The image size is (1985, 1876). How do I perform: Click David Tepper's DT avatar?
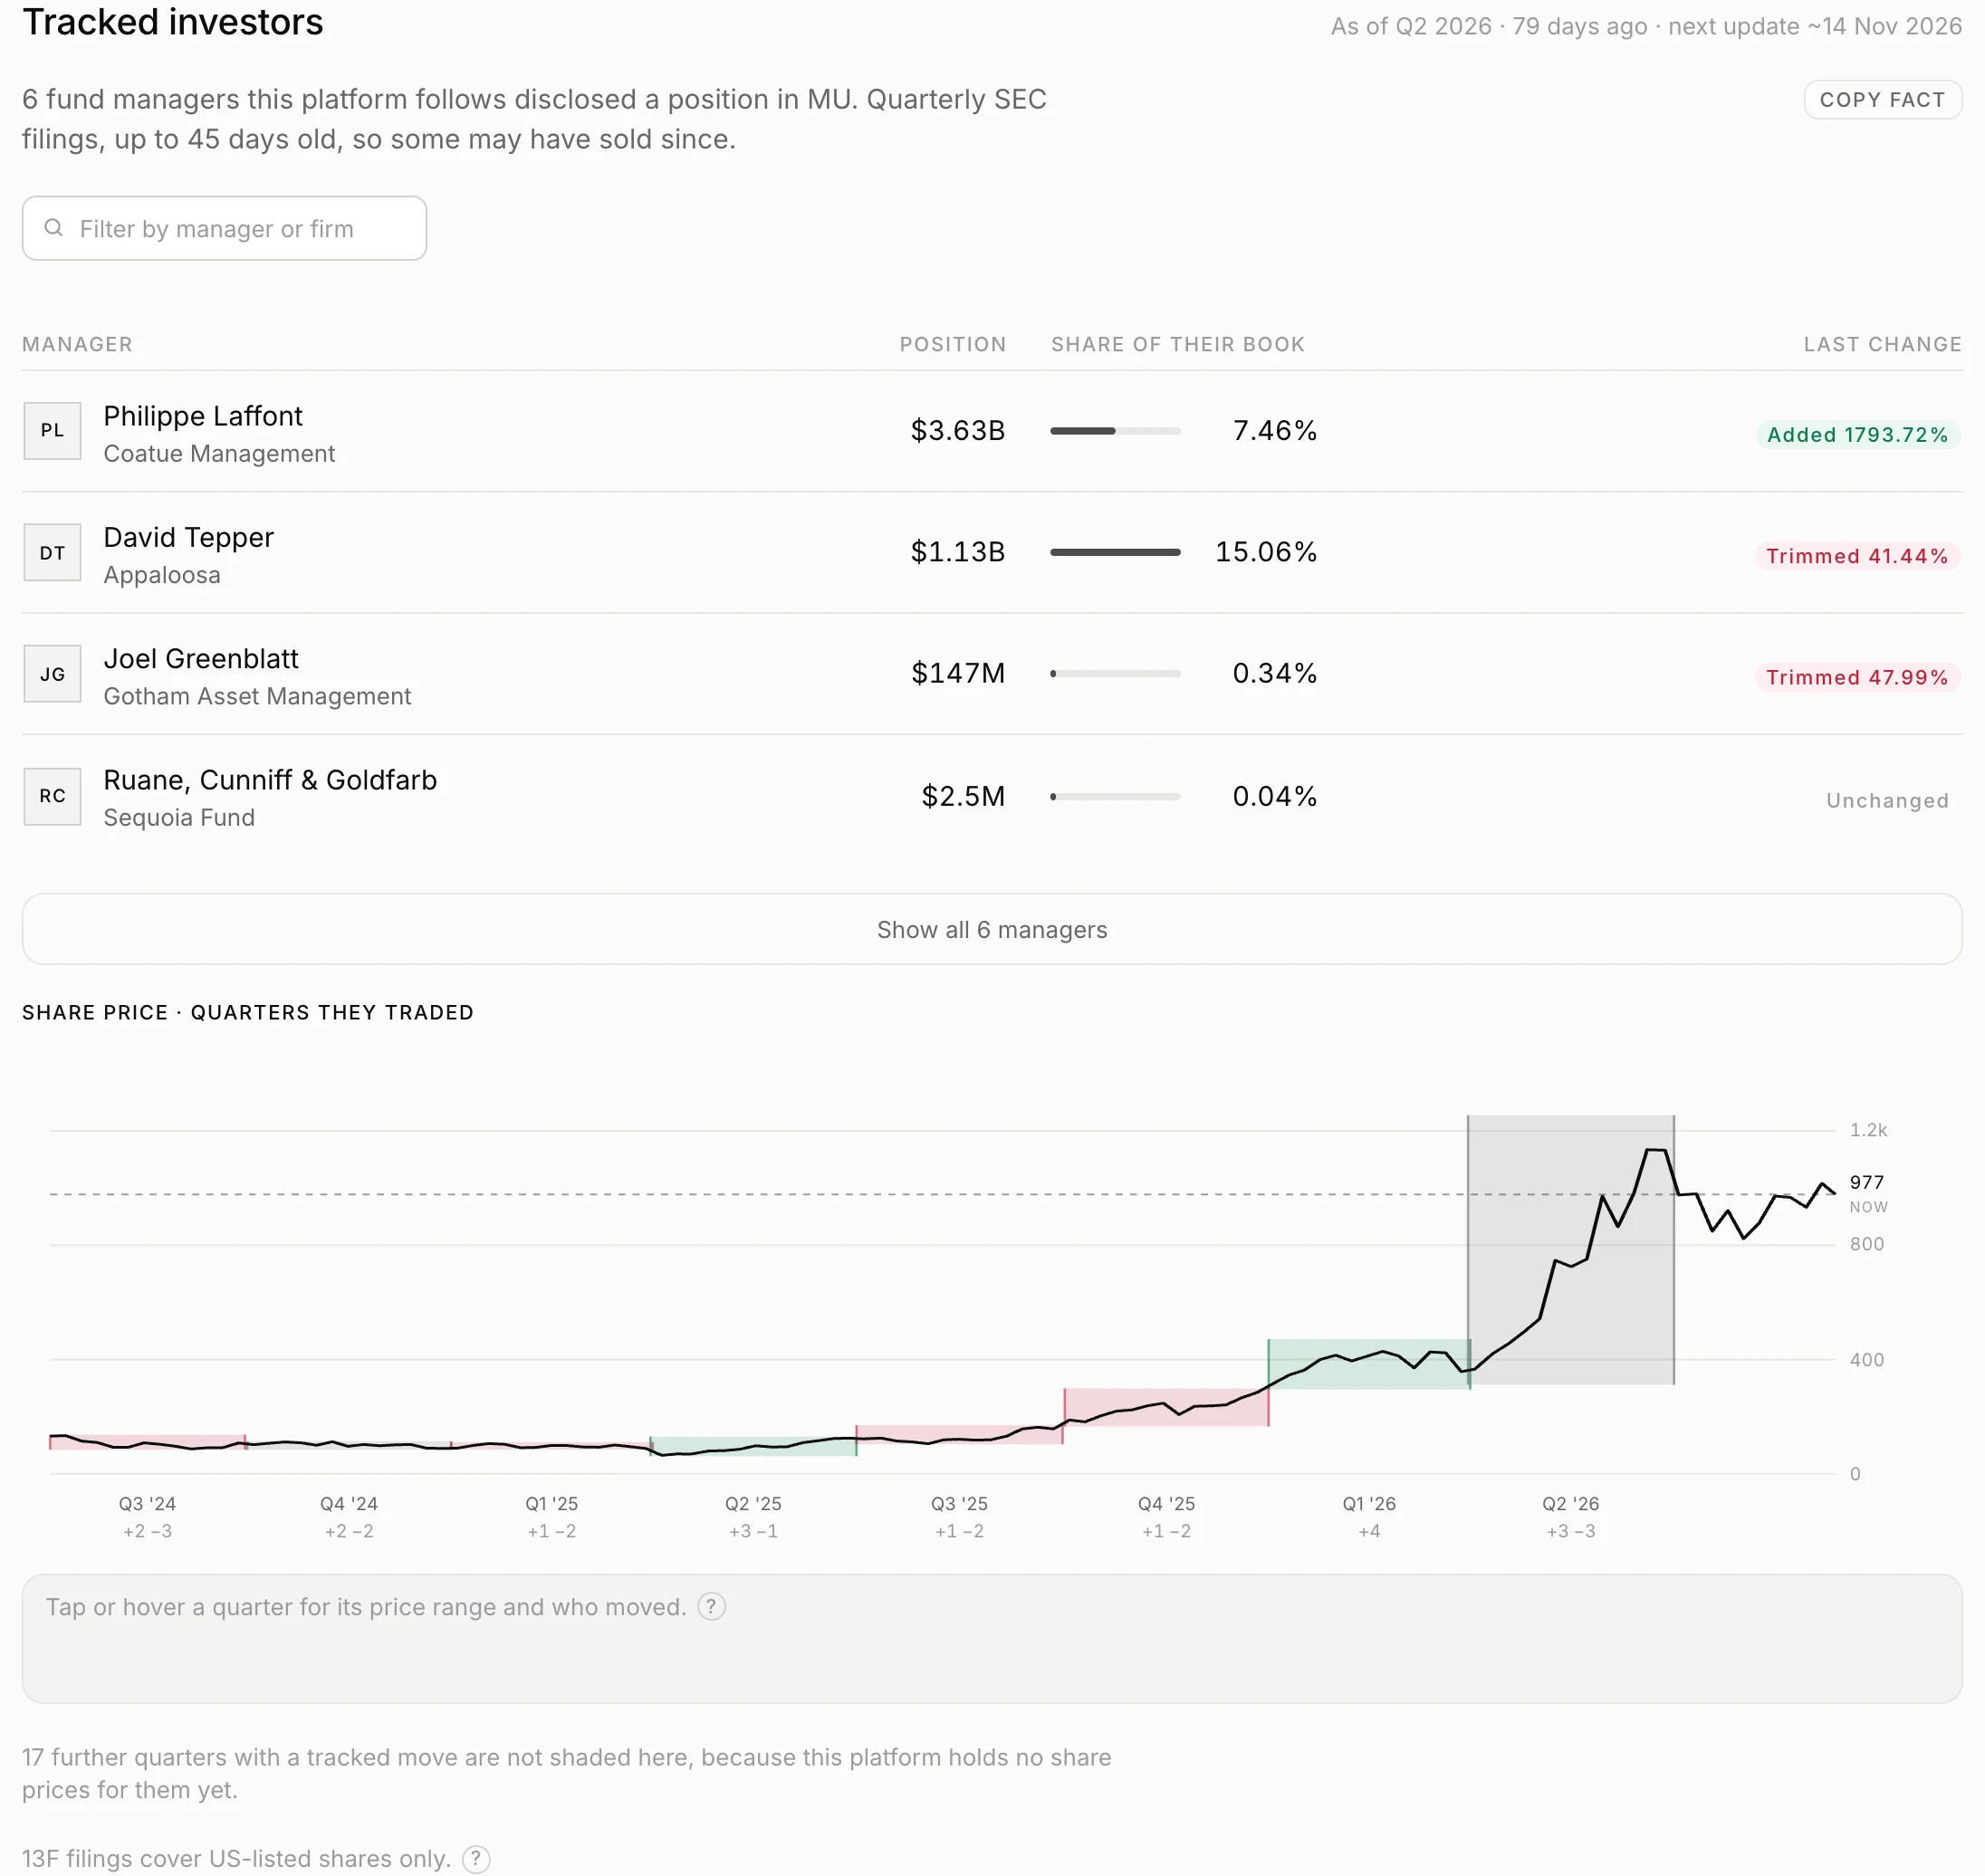click(x=52, y=553)
